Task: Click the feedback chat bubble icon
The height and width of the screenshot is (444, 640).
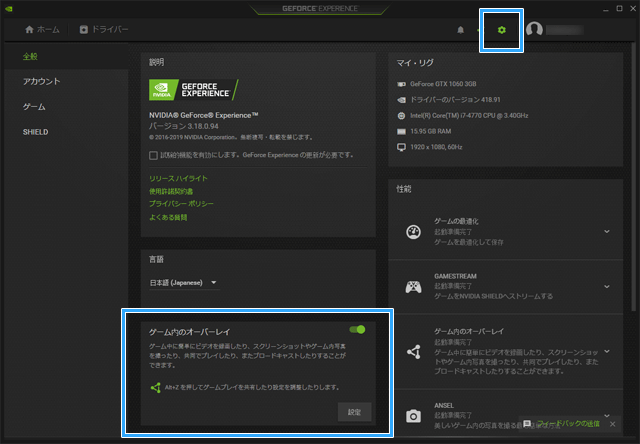Action: pos(527,424)
